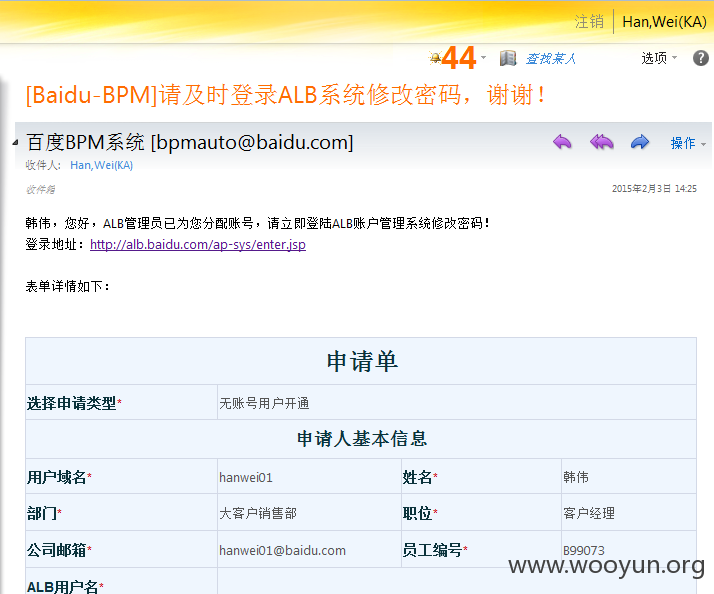Click sender 百度BPM系统 [bpmauto@baidu.com]
The image size is (714, 594).
190,142
